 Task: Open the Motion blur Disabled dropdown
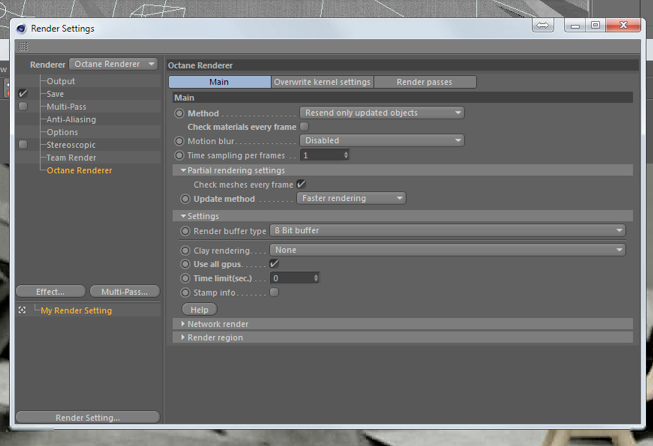[x=382, y=141]
